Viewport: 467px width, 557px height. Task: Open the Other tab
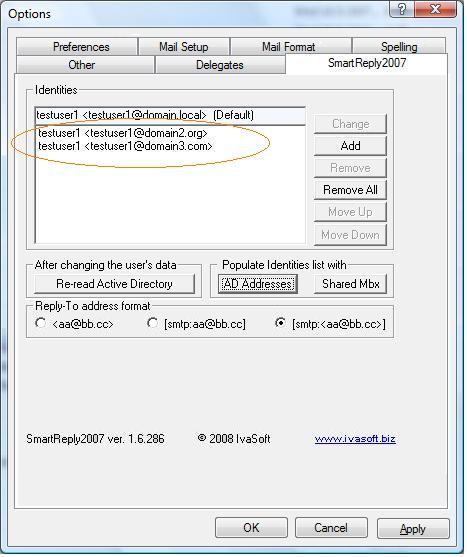82,65
